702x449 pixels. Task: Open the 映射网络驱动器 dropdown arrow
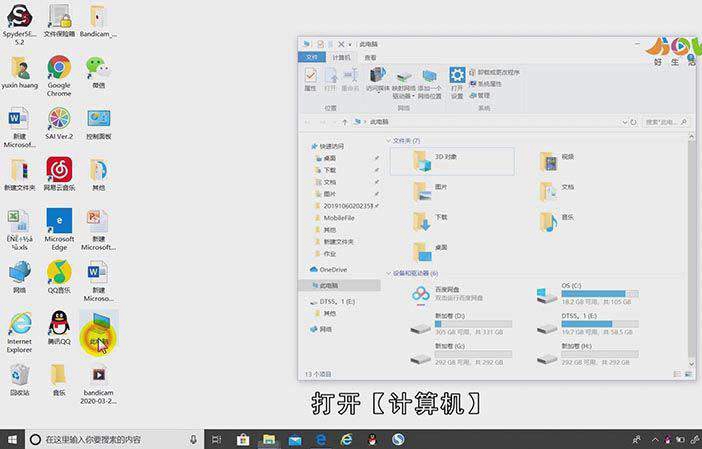click(x=413, y=96)
